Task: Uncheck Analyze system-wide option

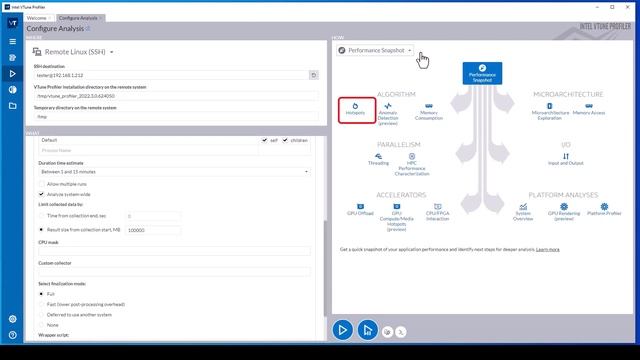Action: coord(41,194)
